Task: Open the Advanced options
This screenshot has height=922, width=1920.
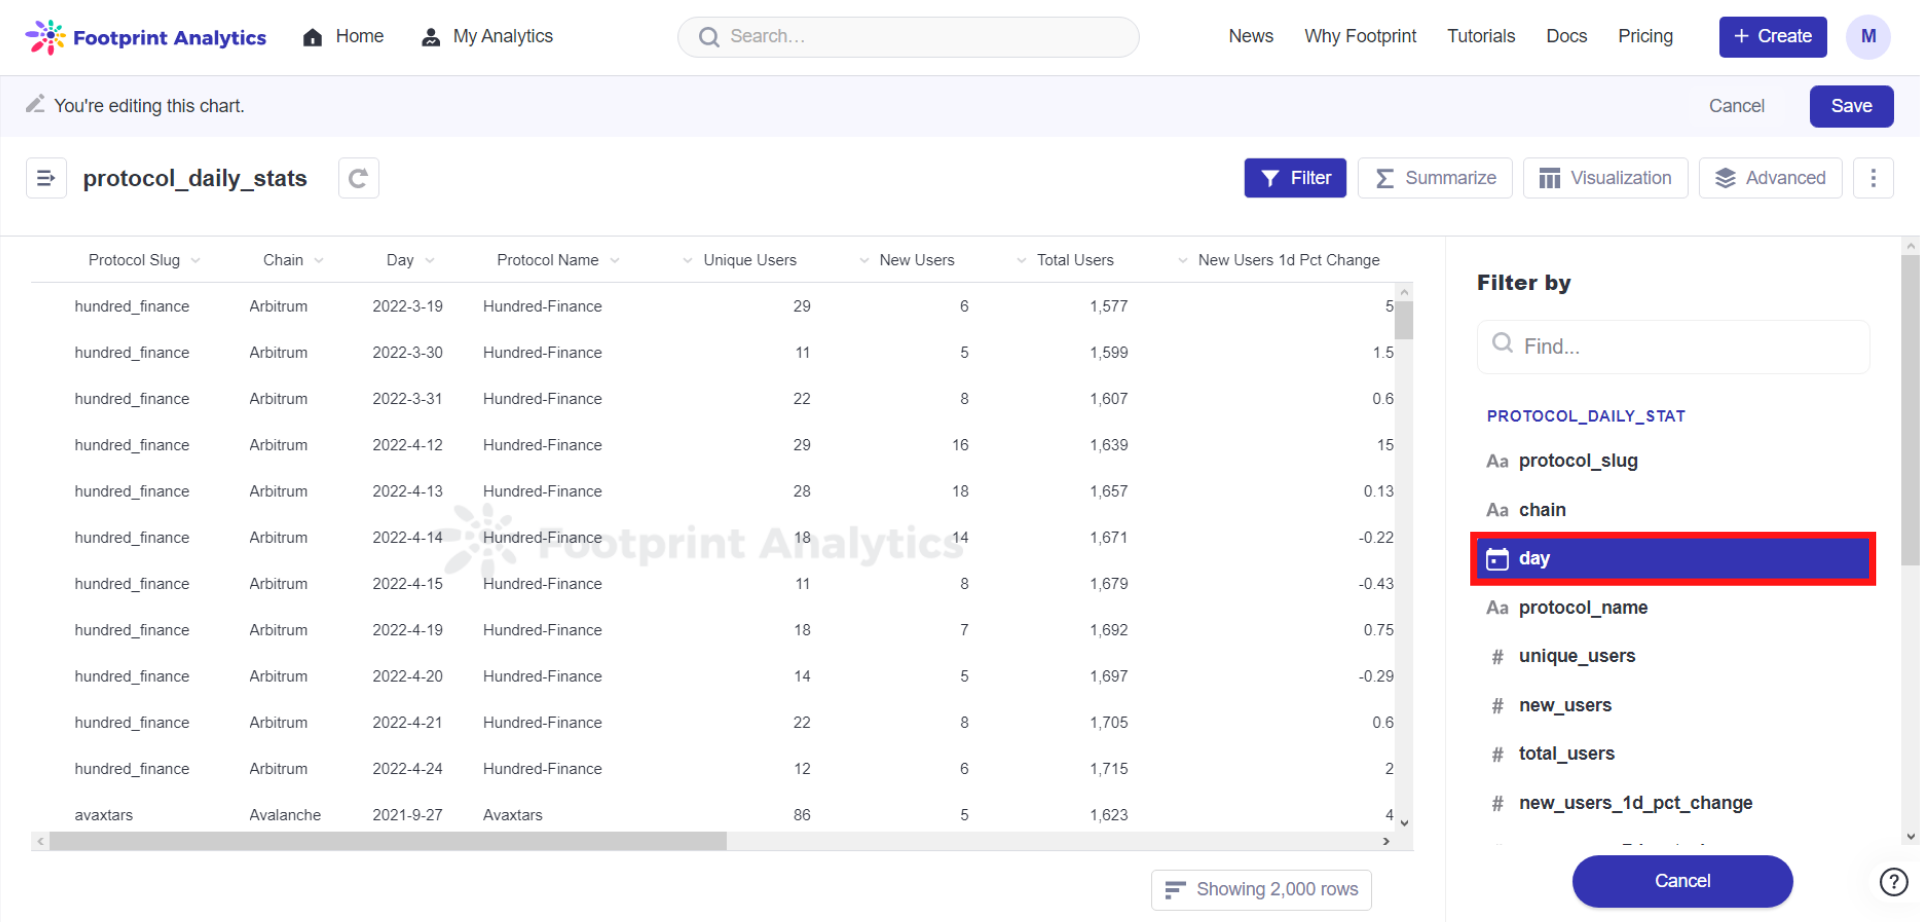Action: [1770, 178]
